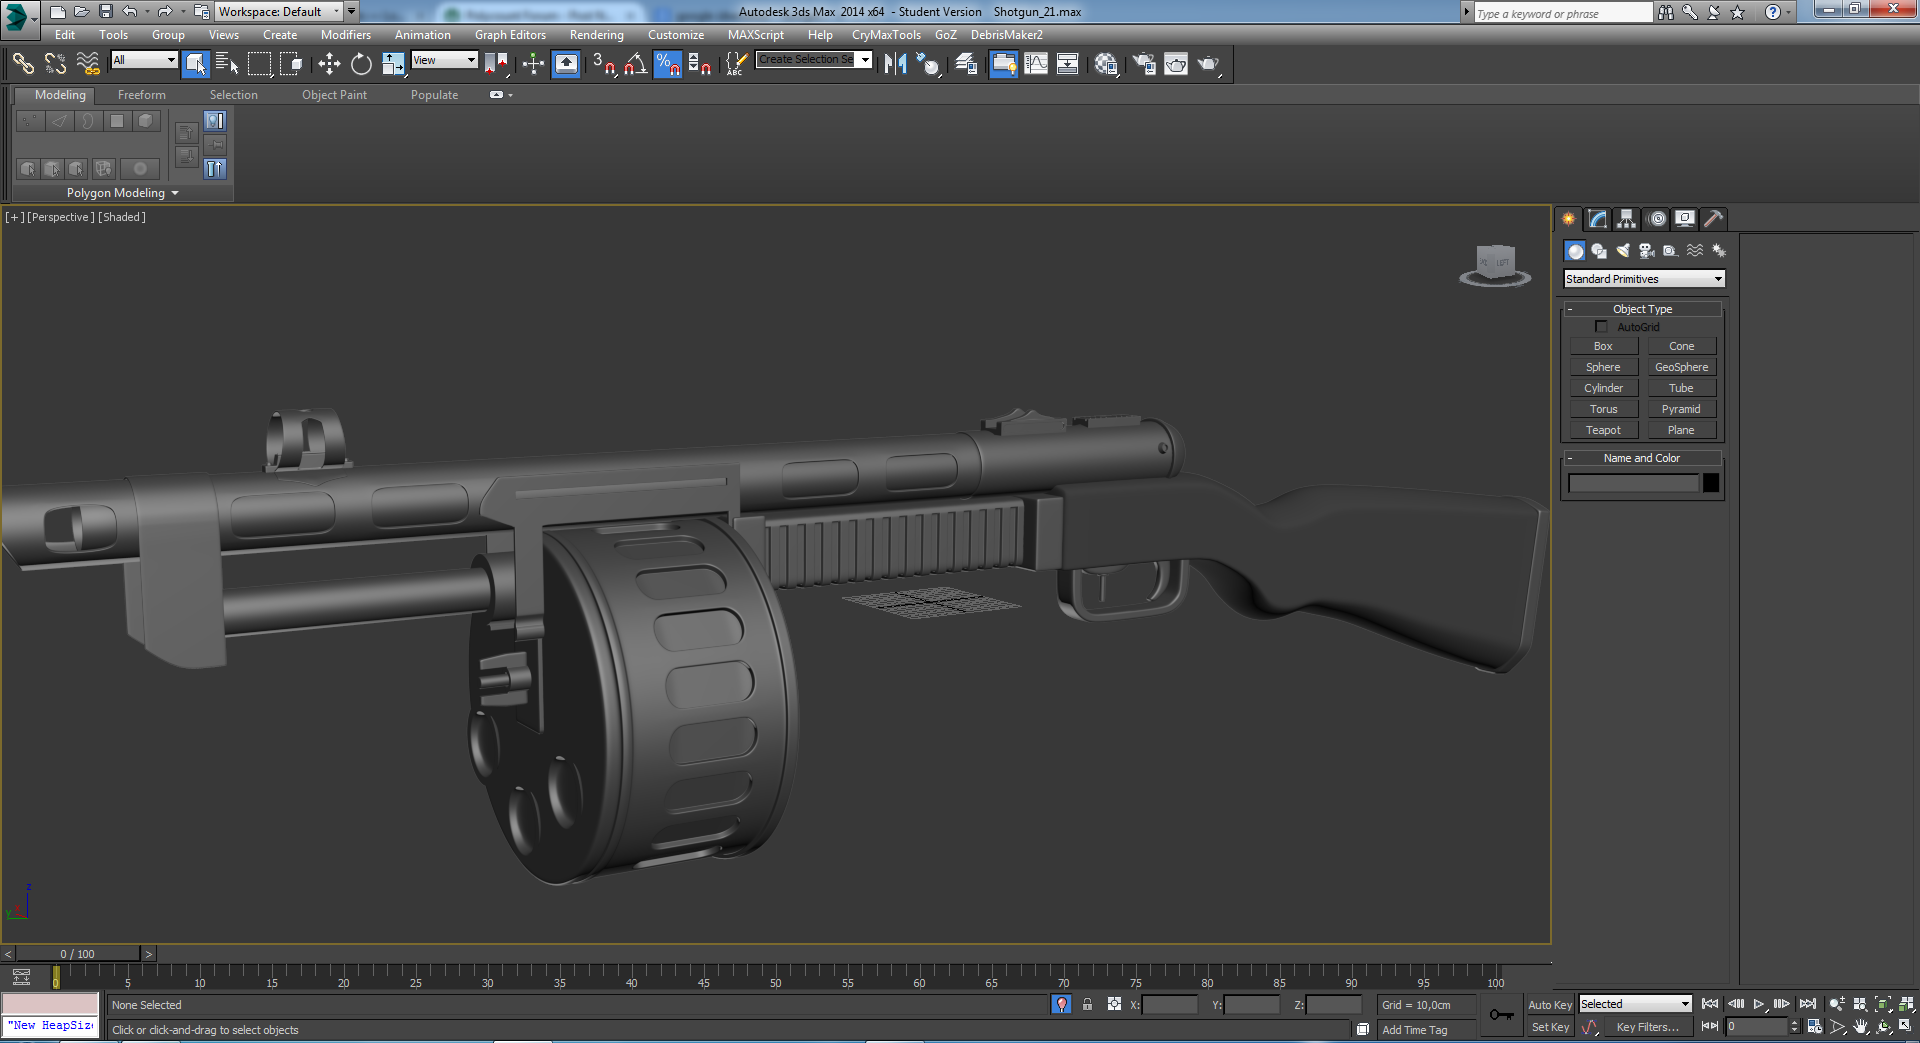Open the Modify command panel tab
The height and width of the screenshot is (1043, 1920).
(x=1598, y=219)
